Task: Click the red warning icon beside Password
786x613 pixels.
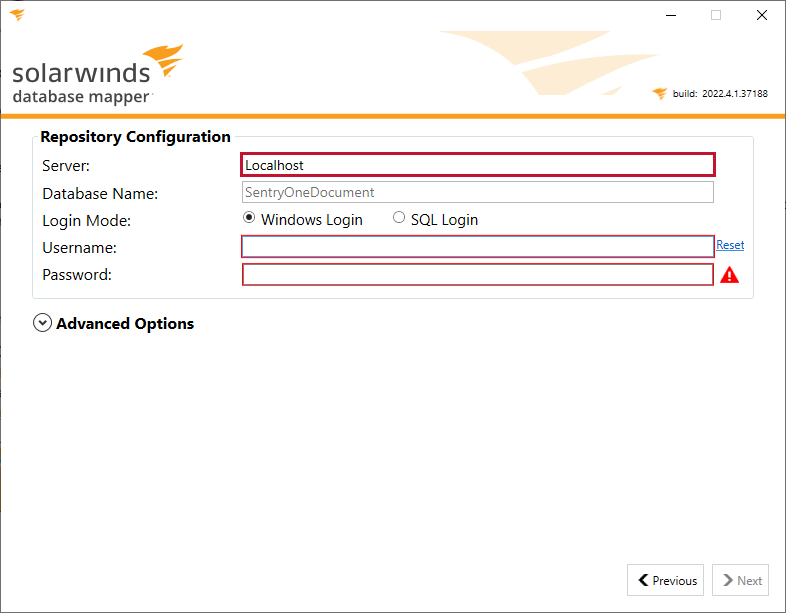Action: click(729, 275)
